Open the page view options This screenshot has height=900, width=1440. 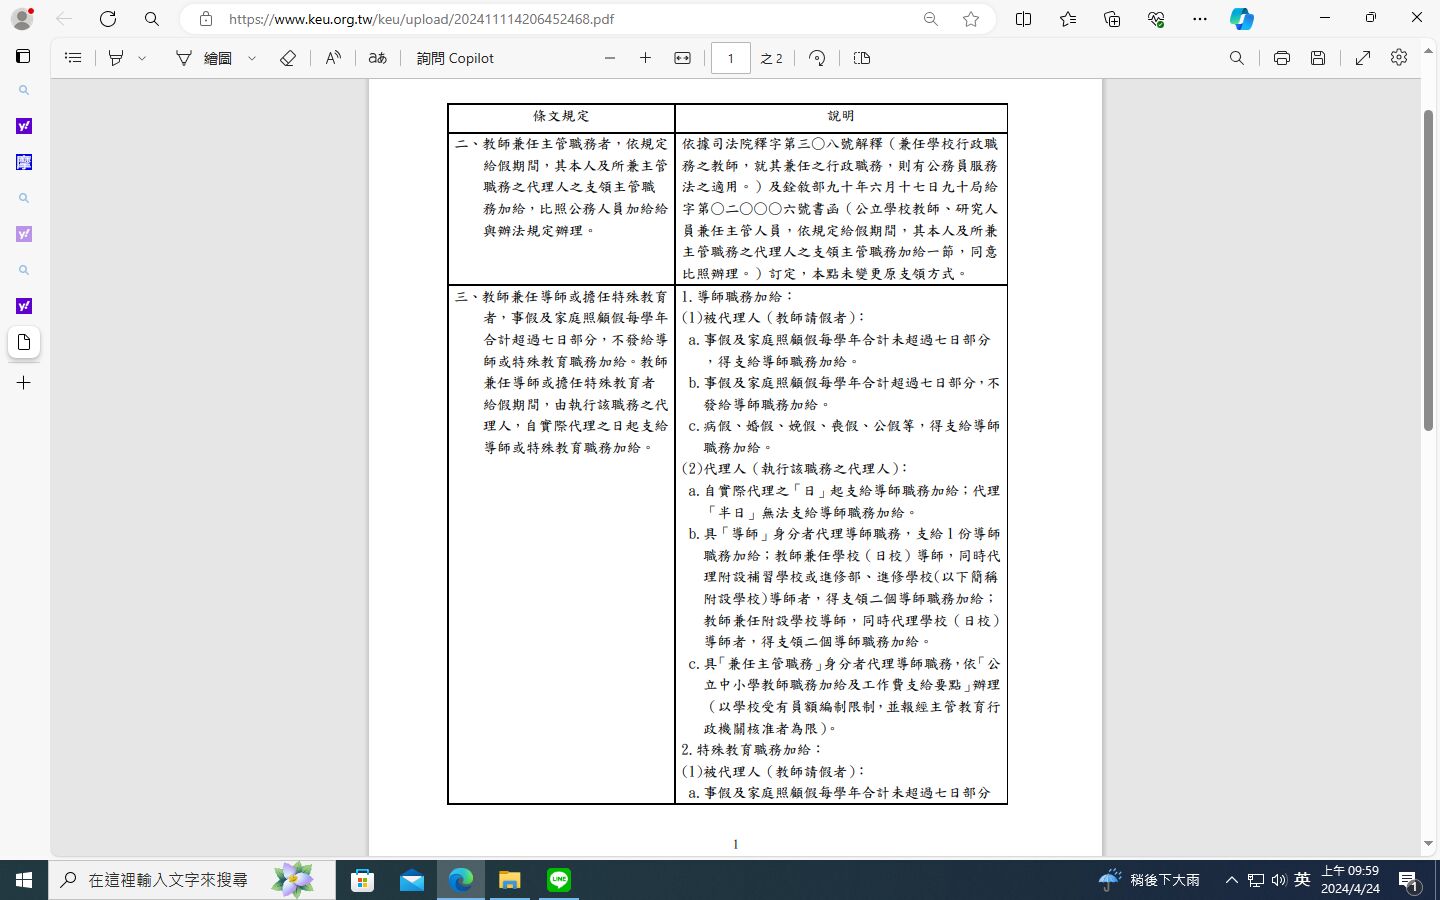coord(862,58)
